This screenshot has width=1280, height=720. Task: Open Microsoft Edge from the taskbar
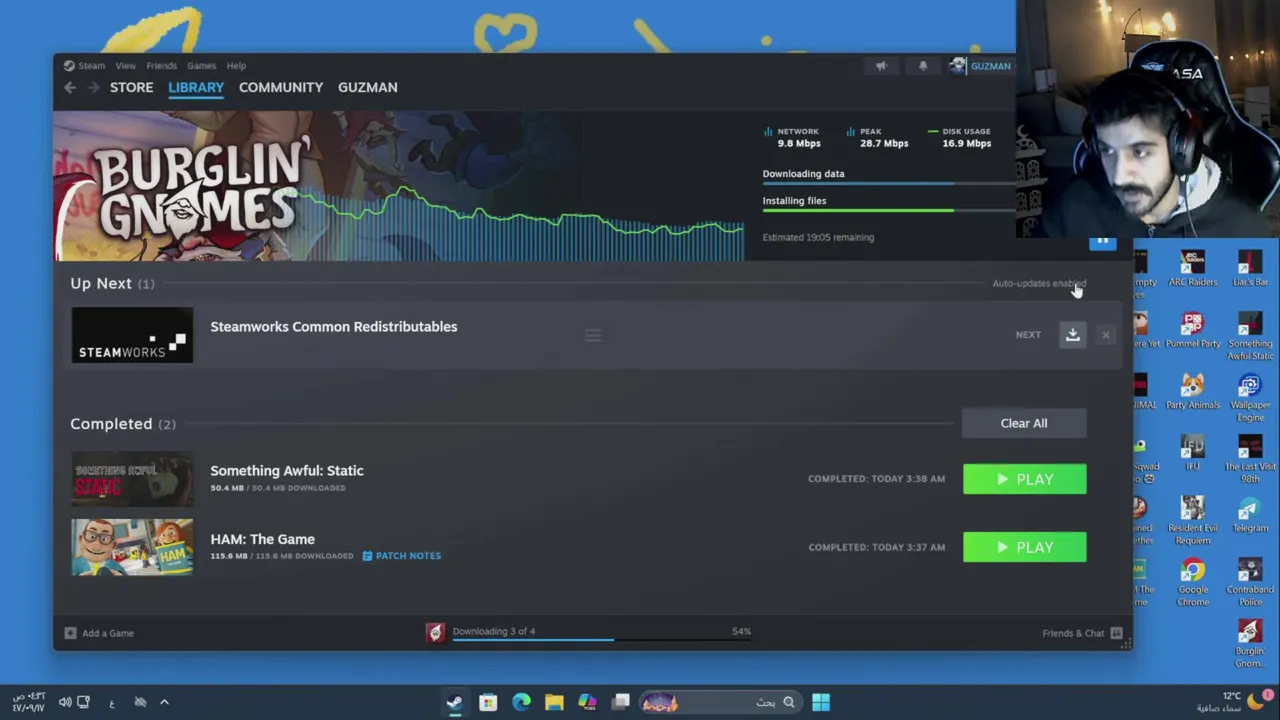pyautogui.click(x=521, y=702)
